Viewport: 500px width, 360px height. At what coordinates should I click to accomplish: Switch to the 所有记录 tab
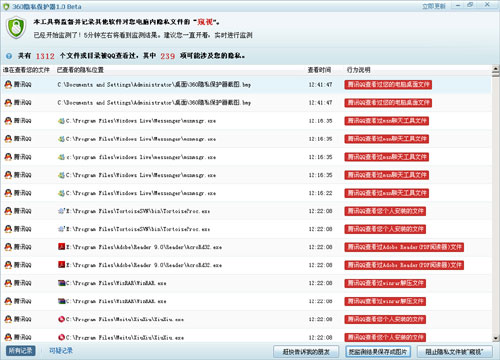click(21, 351)
